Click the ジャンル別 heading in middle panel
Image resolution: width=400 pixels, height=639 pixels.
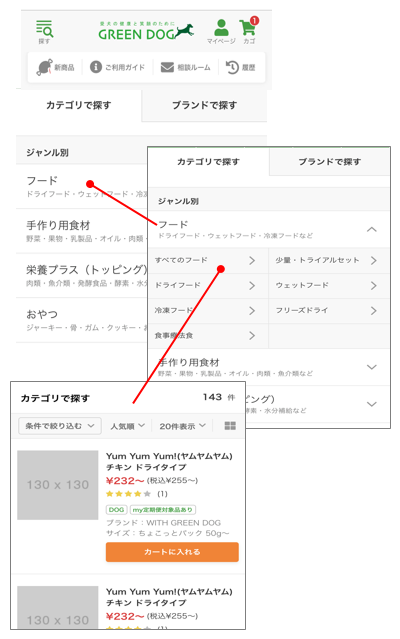pos(178,201)
